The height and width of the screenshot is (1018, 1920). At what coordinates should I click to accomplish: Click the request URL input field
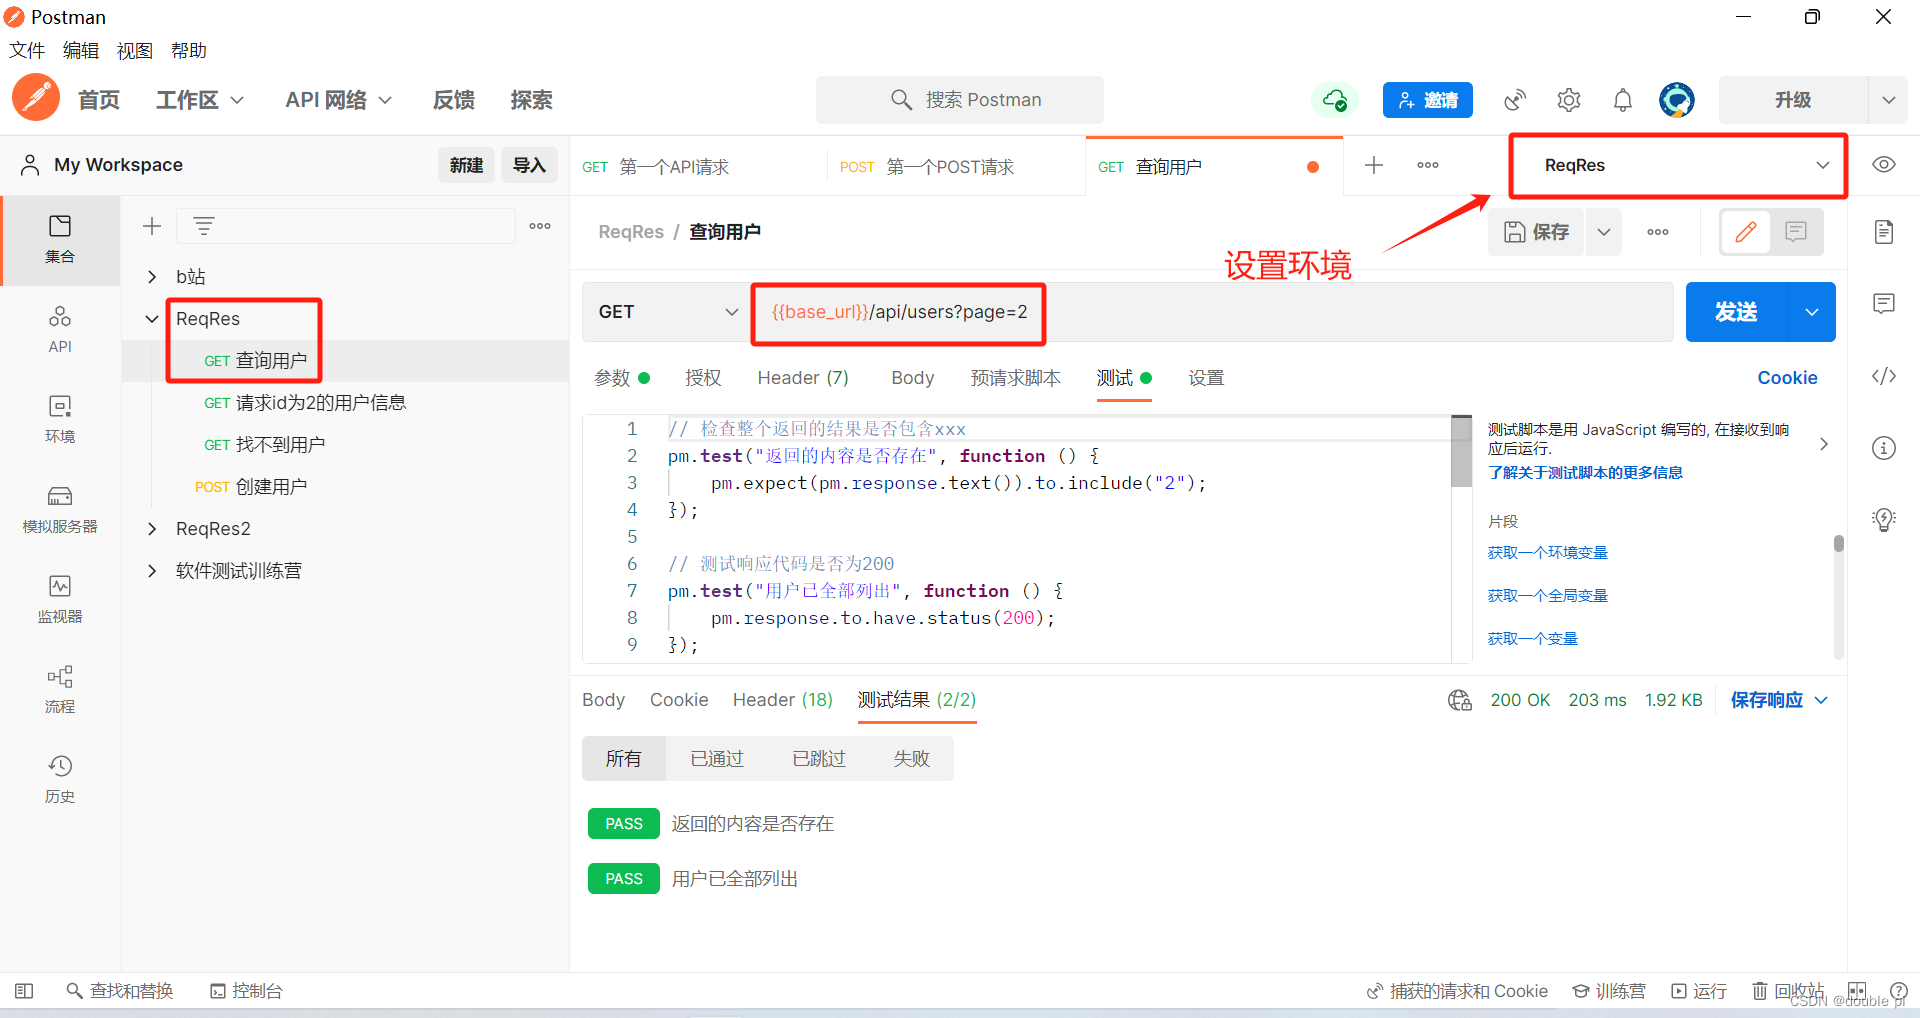click(1212, 312)
